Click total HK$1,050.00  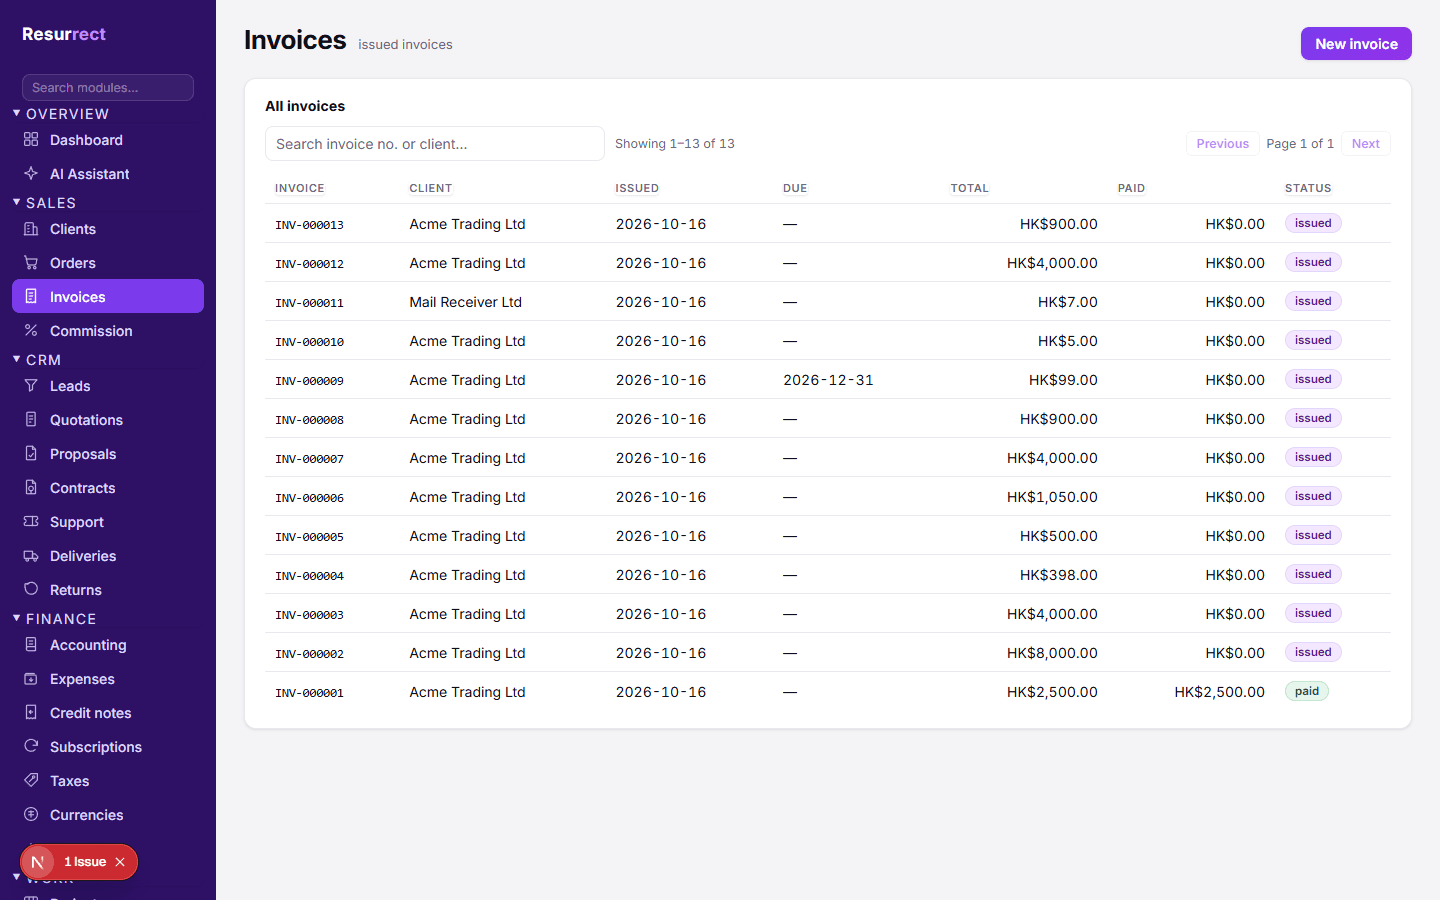[1052, 497]
